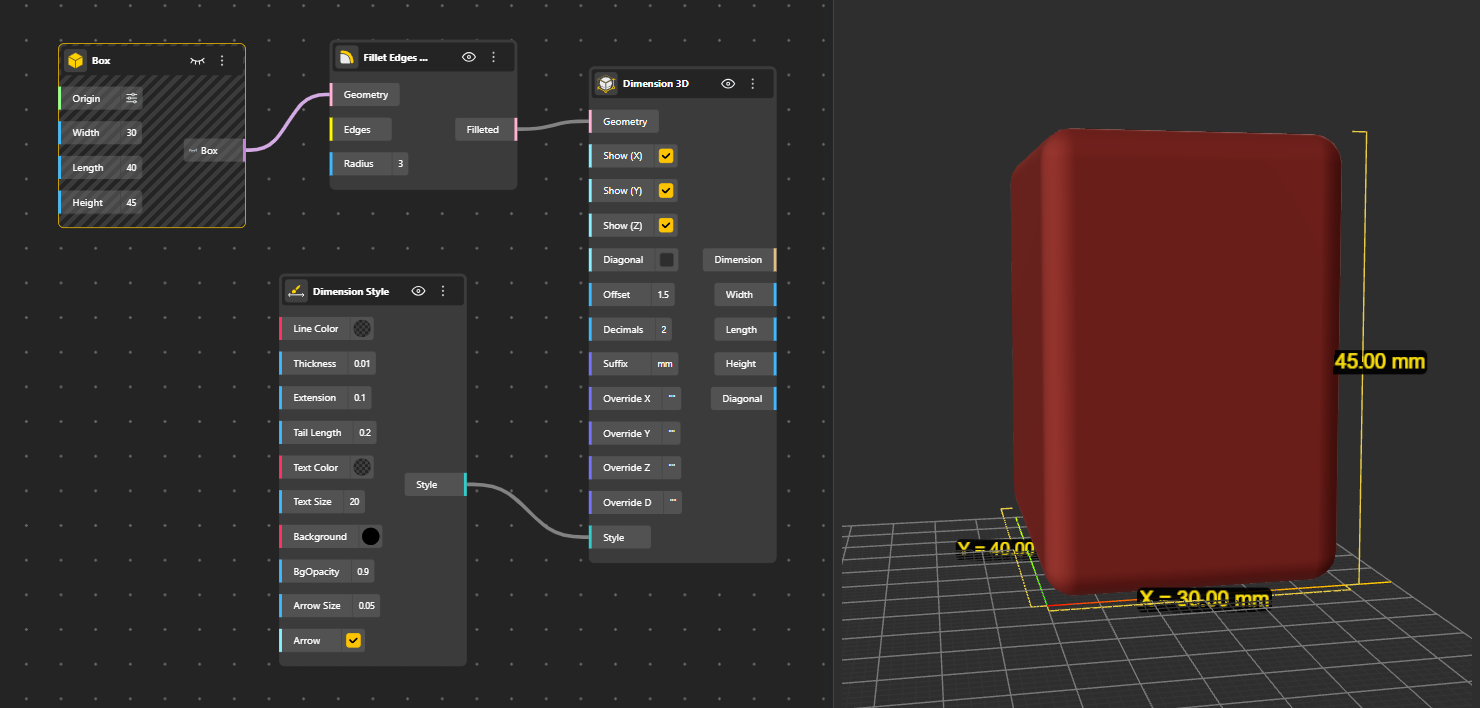This screenshot has height=708, width=1480.
Task: Hide Fillet Edges node using eye icon
Action: [468, 57]
